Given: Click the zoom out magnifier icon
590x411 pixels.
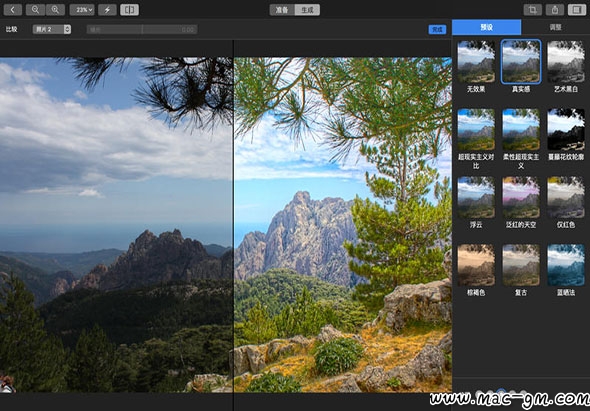Looking at the screenshot, I should pos(35,10).
